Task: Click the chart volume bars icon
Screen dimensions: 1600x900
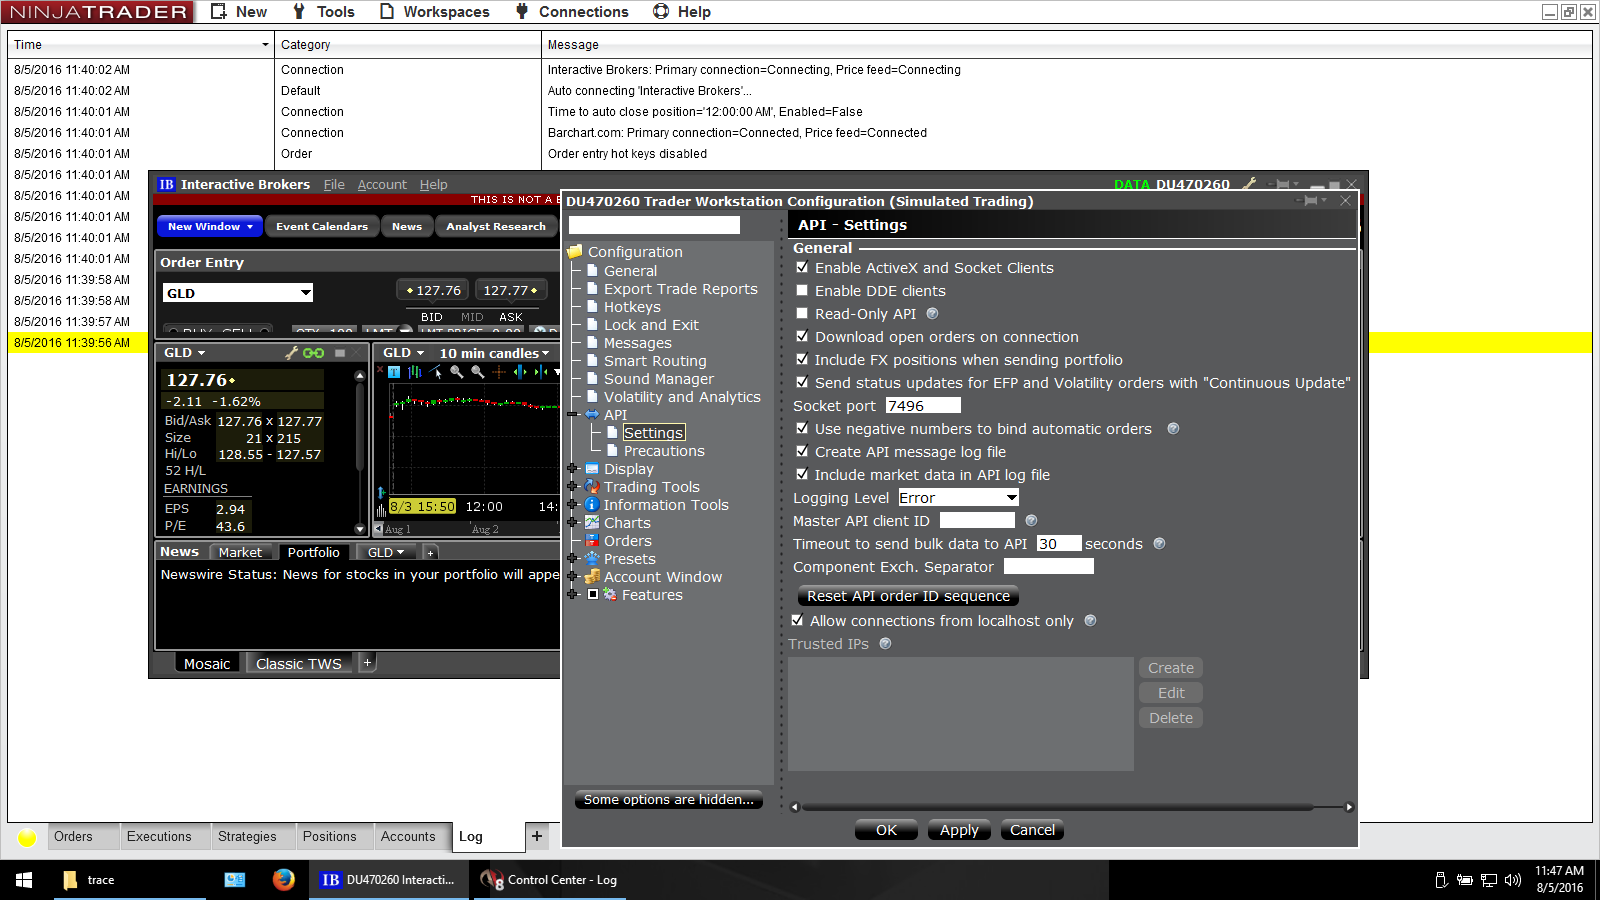Action: 380,510
